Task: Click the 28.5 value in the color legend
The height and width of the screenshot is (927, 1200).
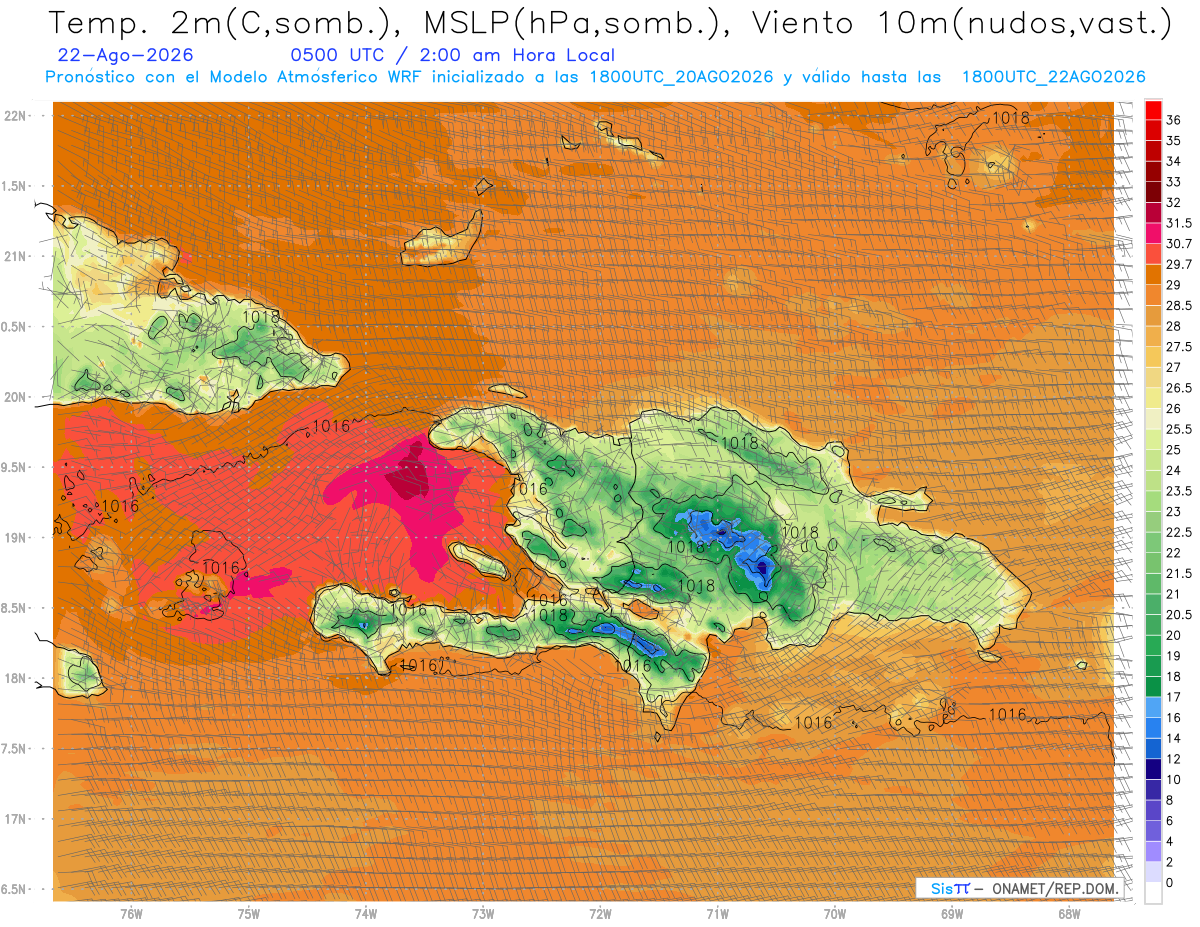Action: pyautogui.click(x=1179, y=306)
